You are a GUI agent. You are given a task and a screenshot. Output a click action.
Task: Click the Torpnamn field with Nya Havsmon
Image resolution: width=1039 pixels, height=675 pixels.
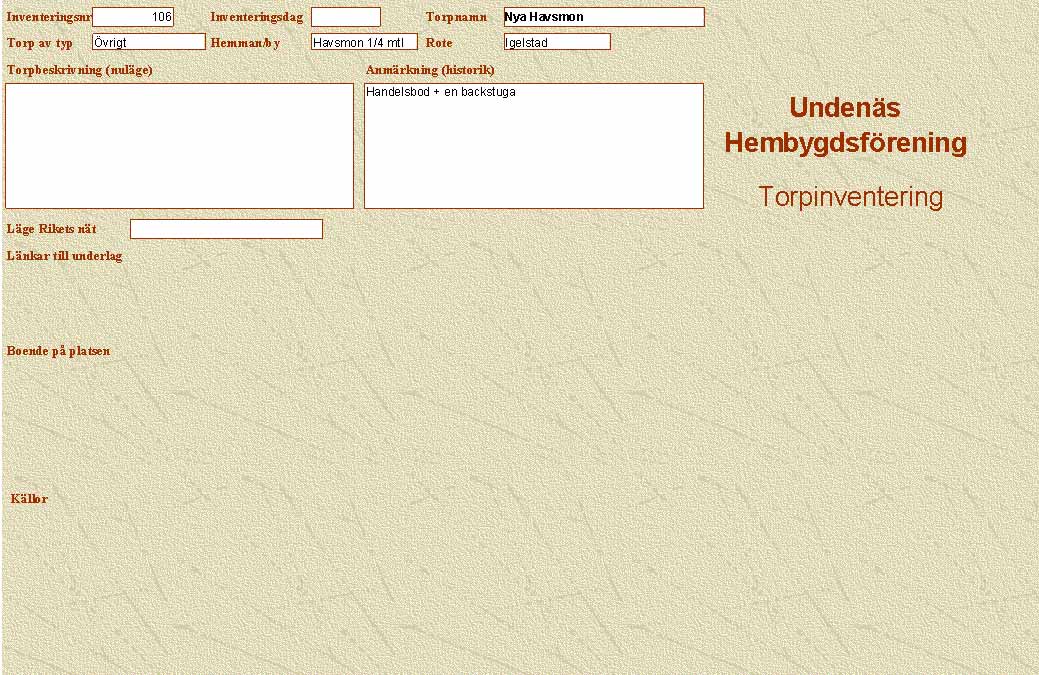point(603,17)
